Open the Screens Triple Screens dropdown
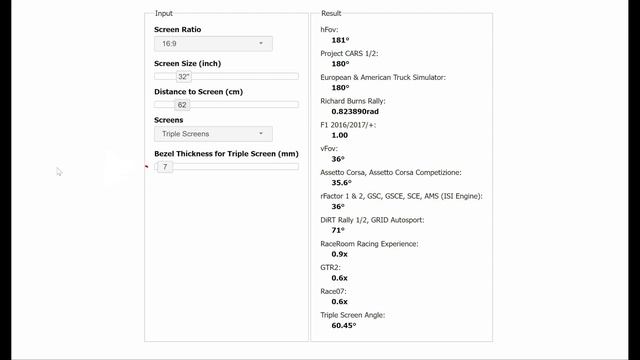Viewport: 640px width, 360px height. 213,134
